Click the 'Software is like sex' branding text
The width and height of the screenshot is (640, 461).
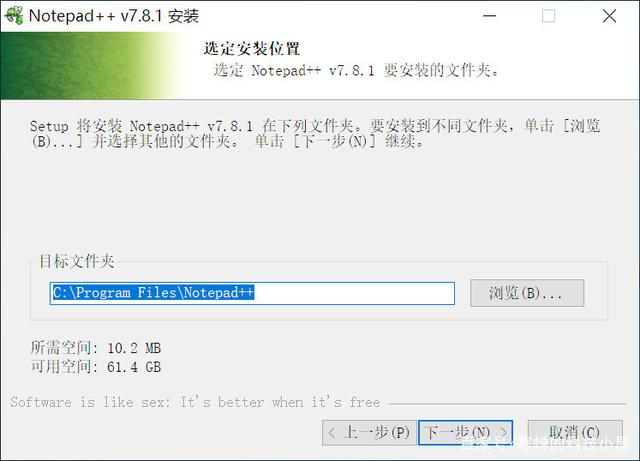pos(195,402)
